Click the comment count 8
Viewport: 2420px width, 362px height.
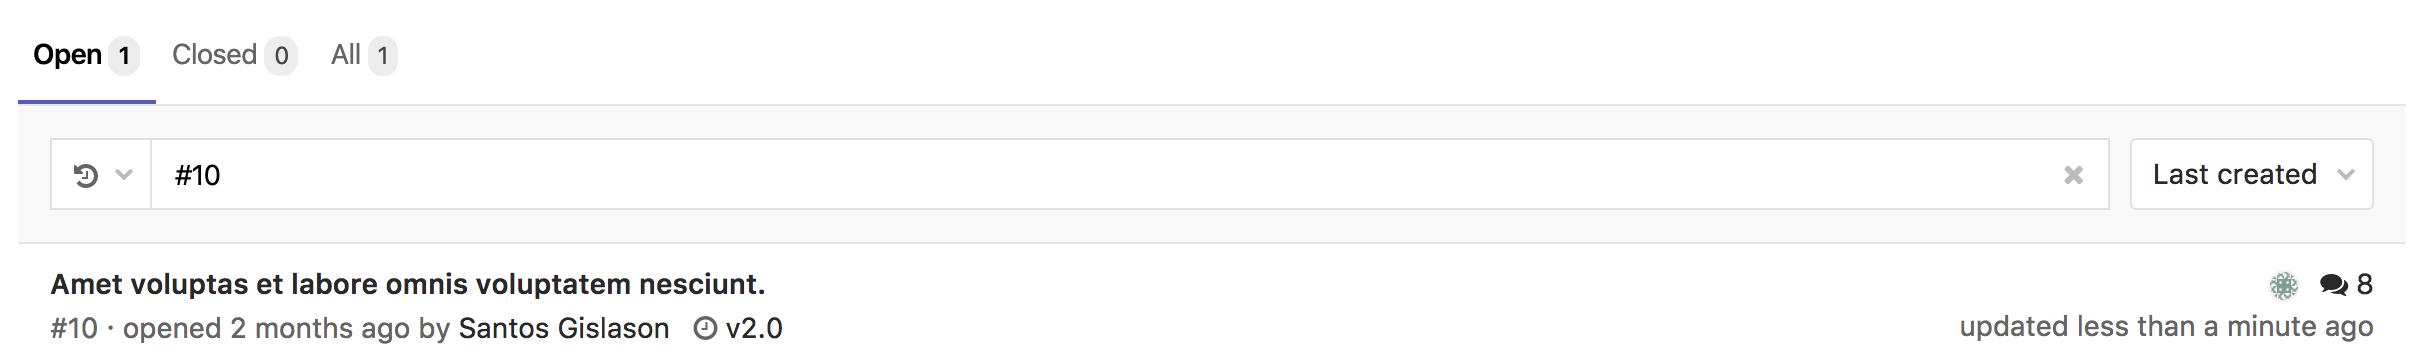[x=2364, y=285]
